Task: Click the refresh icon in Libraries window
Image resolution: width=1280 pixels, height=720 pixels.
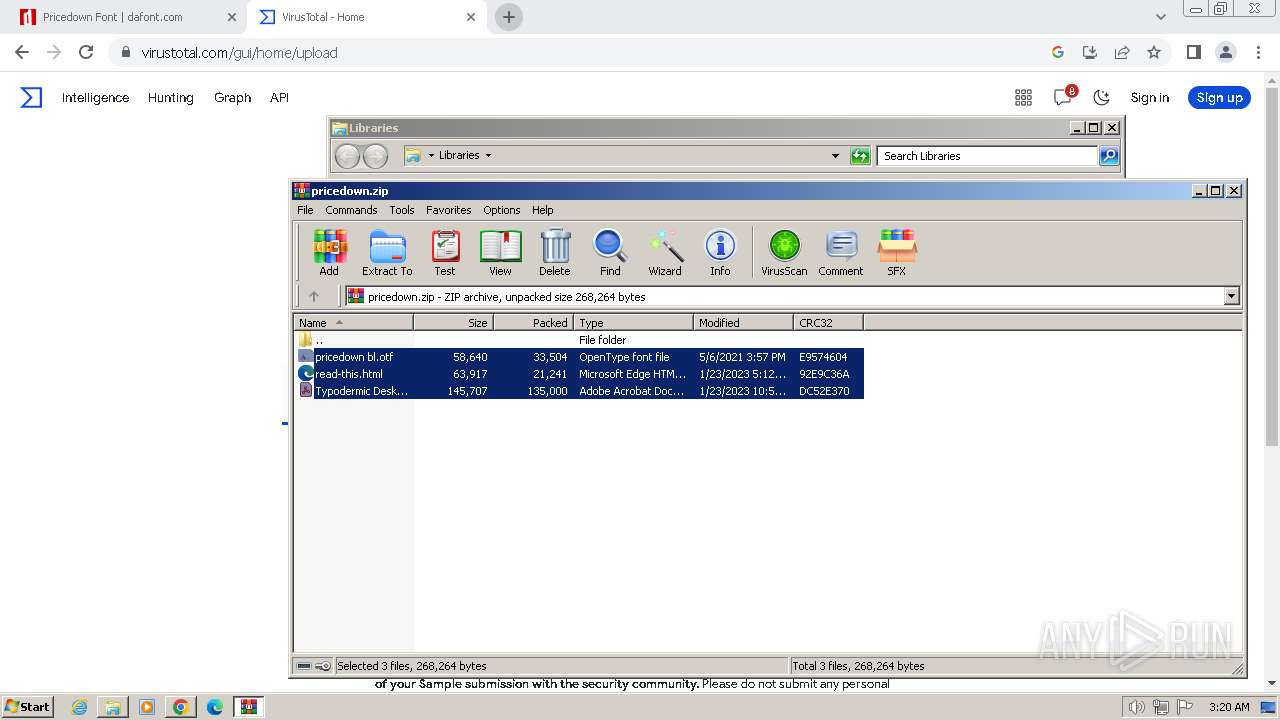Action: click(860, 156)
